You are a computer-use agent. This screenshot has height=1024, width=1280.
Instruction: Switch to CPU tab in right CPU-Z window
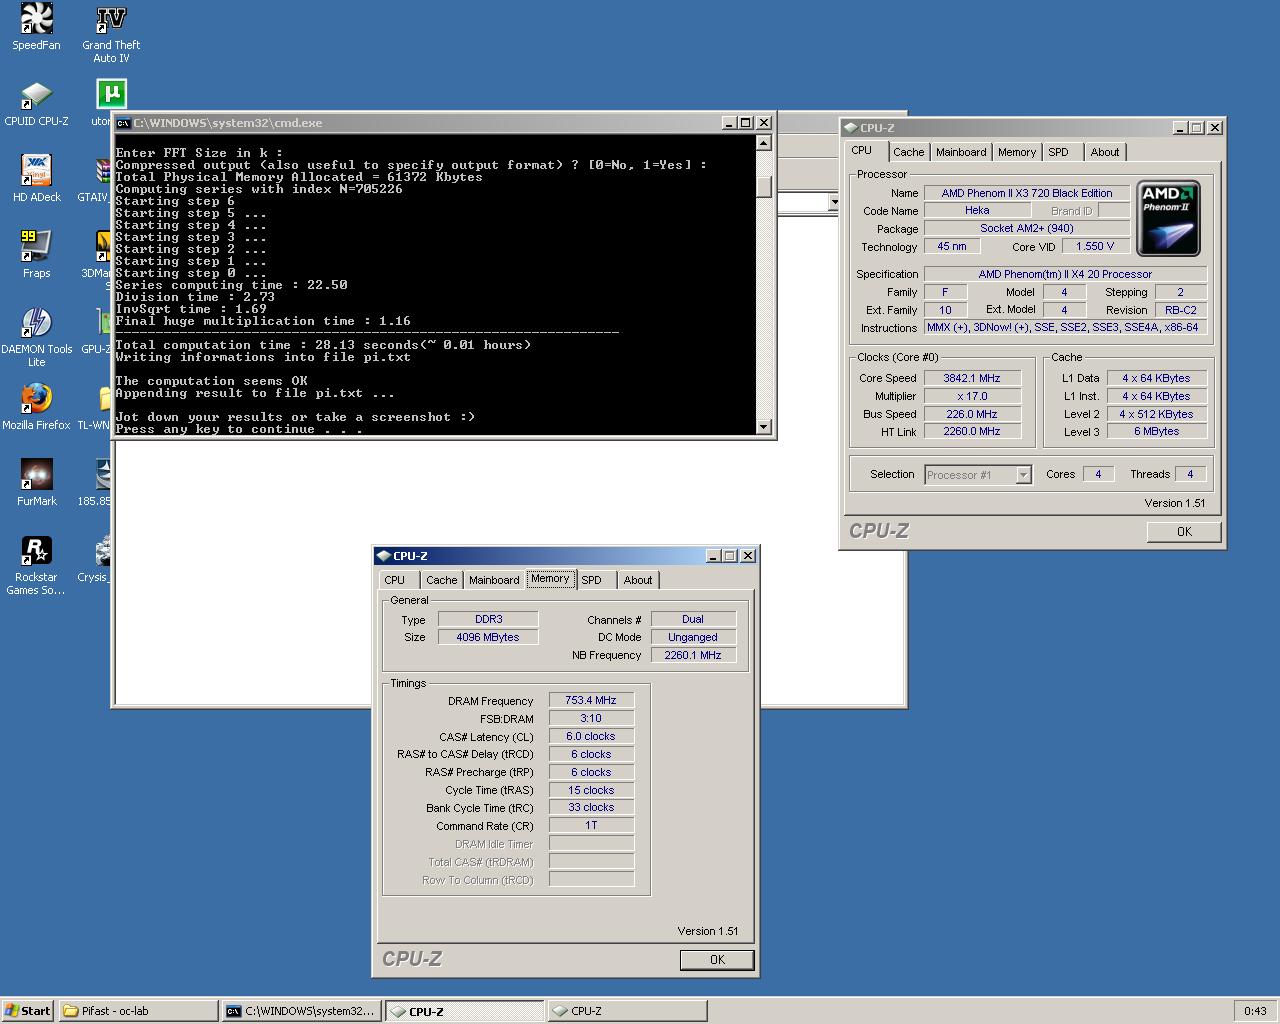(x=862, y=151)
